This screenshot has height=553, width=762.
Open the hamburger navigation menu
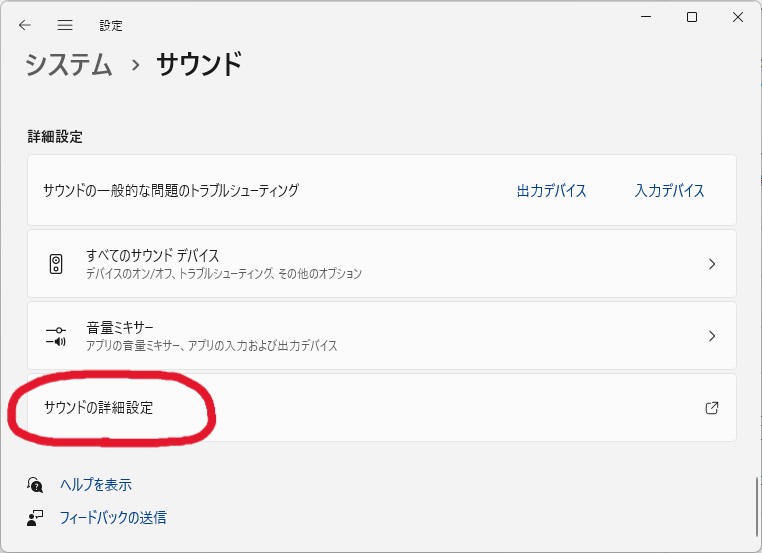[65, 25]
